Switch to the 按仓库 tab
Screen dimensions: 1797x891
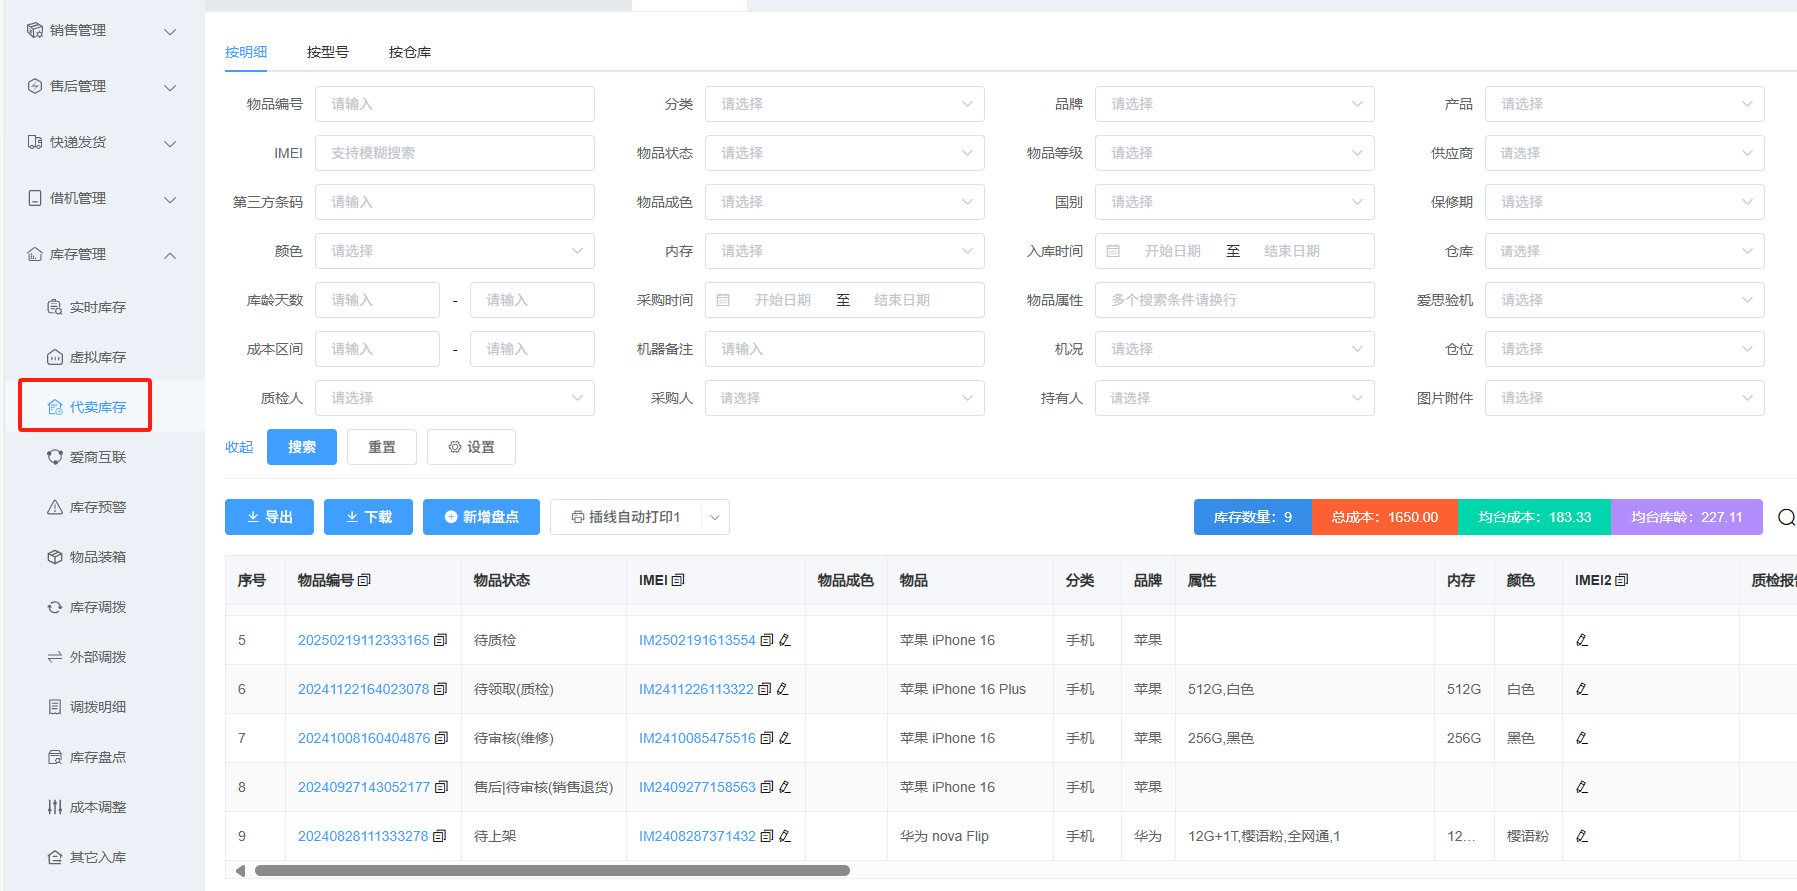pyautogui.click(x=410, y=52)
